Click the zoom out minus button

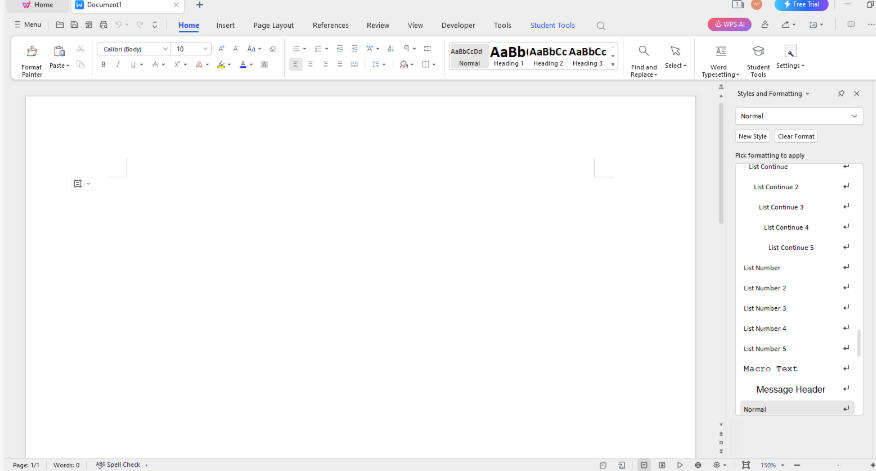pyautogui.click(x=797, y=465)
